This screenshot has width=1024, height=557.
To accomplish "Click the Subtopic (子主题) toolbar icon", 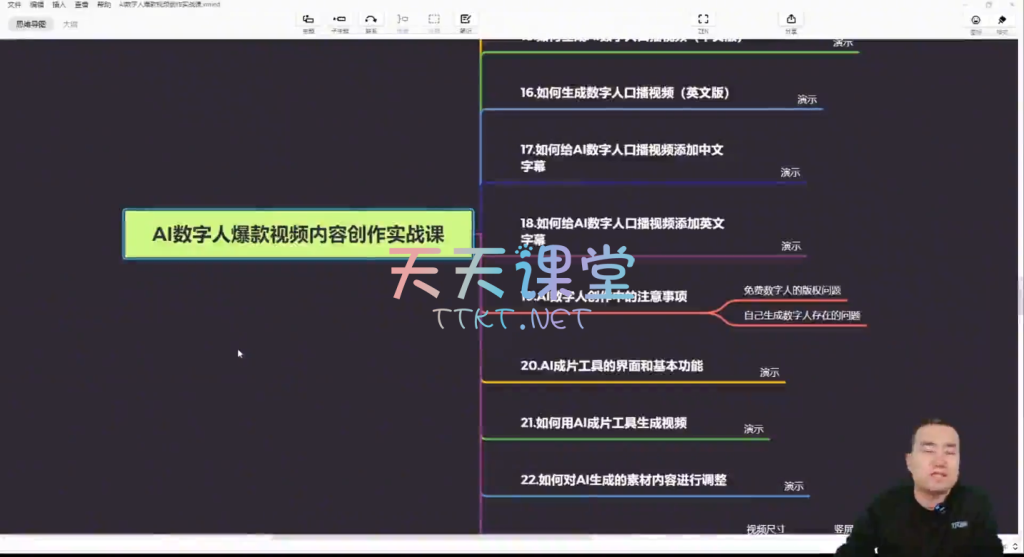I will tap(339, 20).
